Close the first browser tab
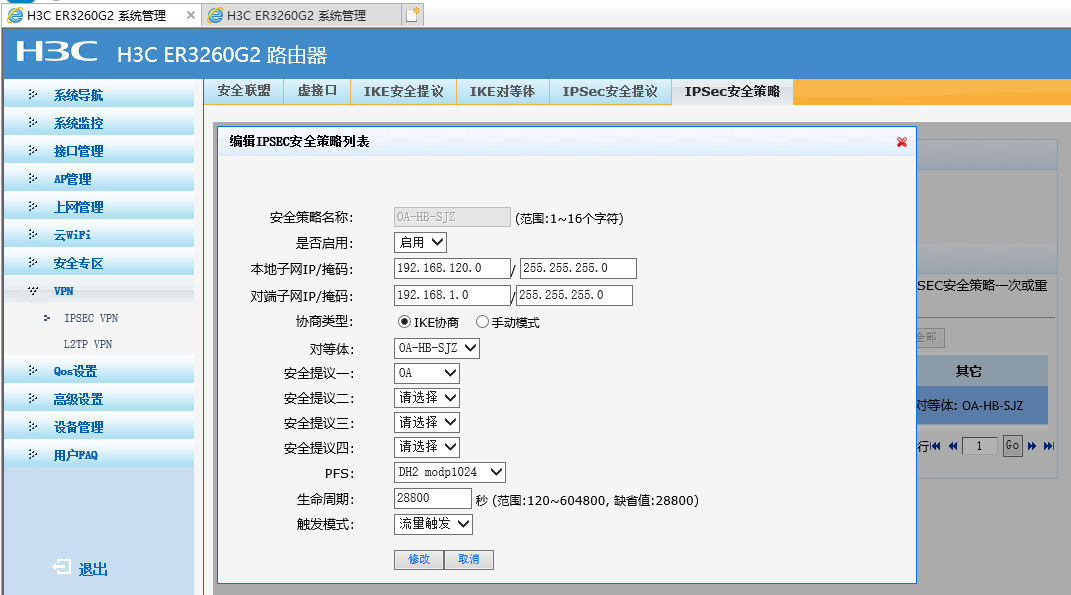This screenshot has height=595, width=1071. click(x=191, y=15)
